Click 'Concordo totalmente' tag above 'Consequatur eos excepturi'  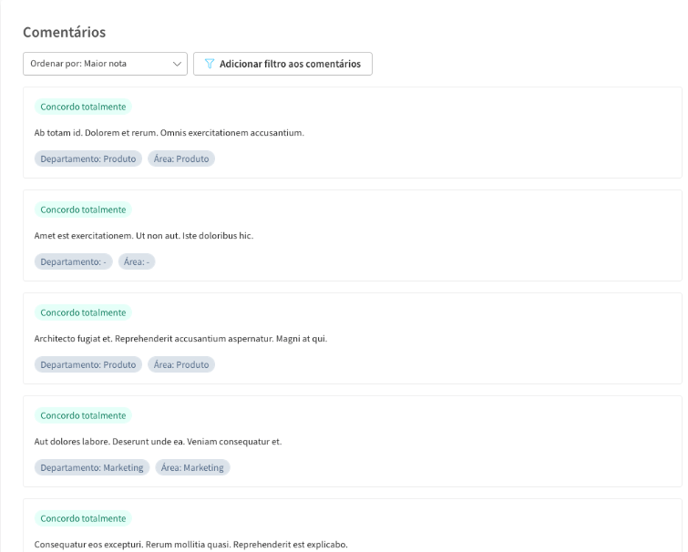pos(83,518)
